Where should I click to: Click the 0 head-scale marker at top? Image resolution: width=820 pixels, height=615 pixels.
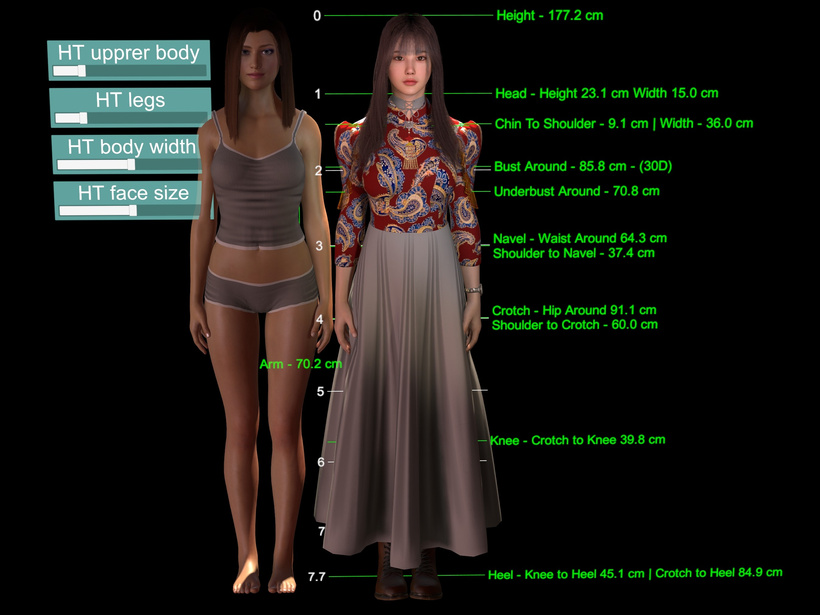pos(317,16)
